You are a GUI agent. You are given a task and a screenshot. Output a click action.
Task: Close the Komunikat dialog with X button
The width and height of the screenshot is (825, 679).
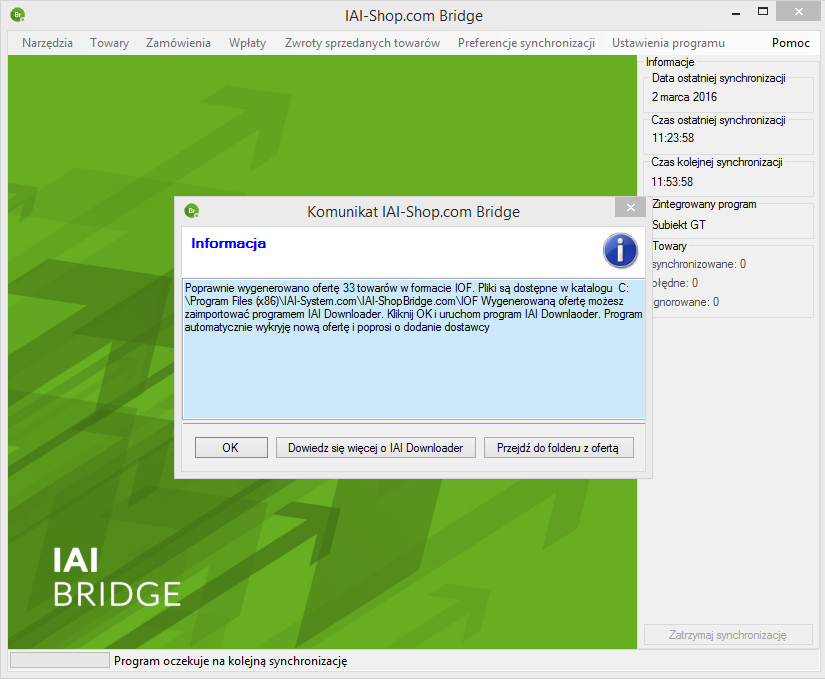pyautogui.click(x=629, y=208)
